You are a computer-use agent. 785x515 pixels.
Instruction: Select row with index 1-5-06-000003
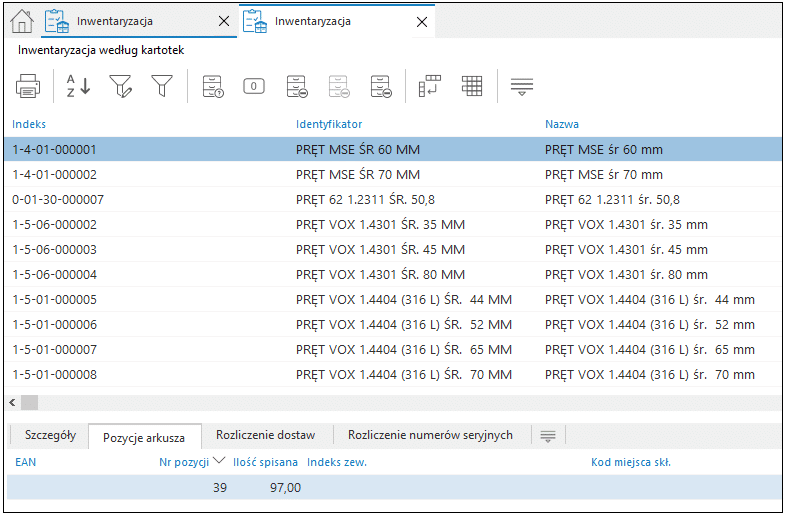click(55, 249)
